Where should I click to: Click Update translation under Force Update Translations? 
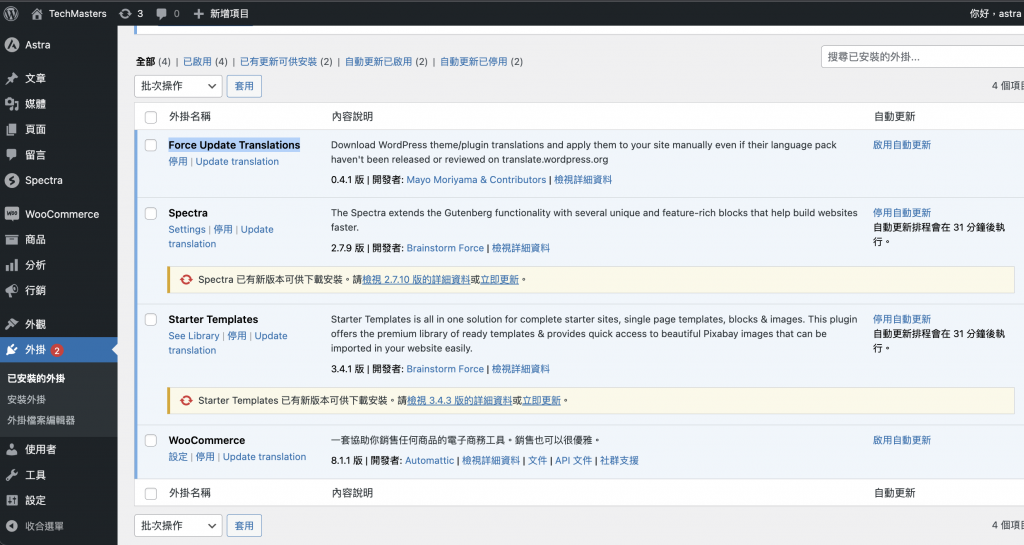click(x=237, y=161)
